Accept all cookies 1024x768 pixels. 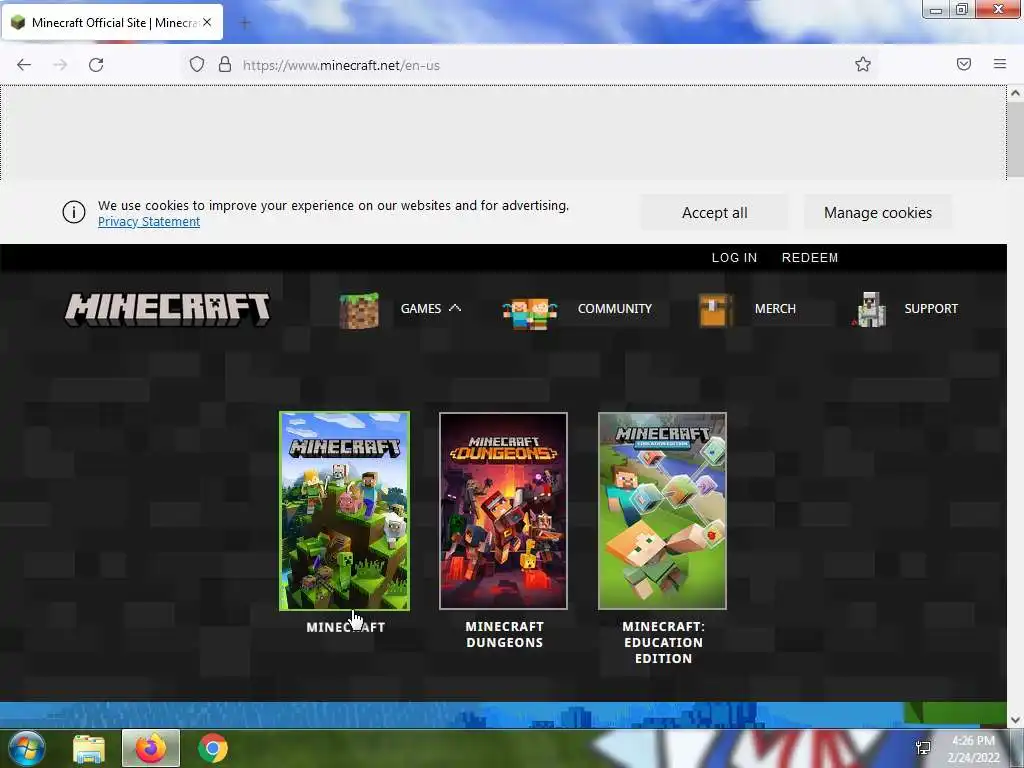[714, 213]
